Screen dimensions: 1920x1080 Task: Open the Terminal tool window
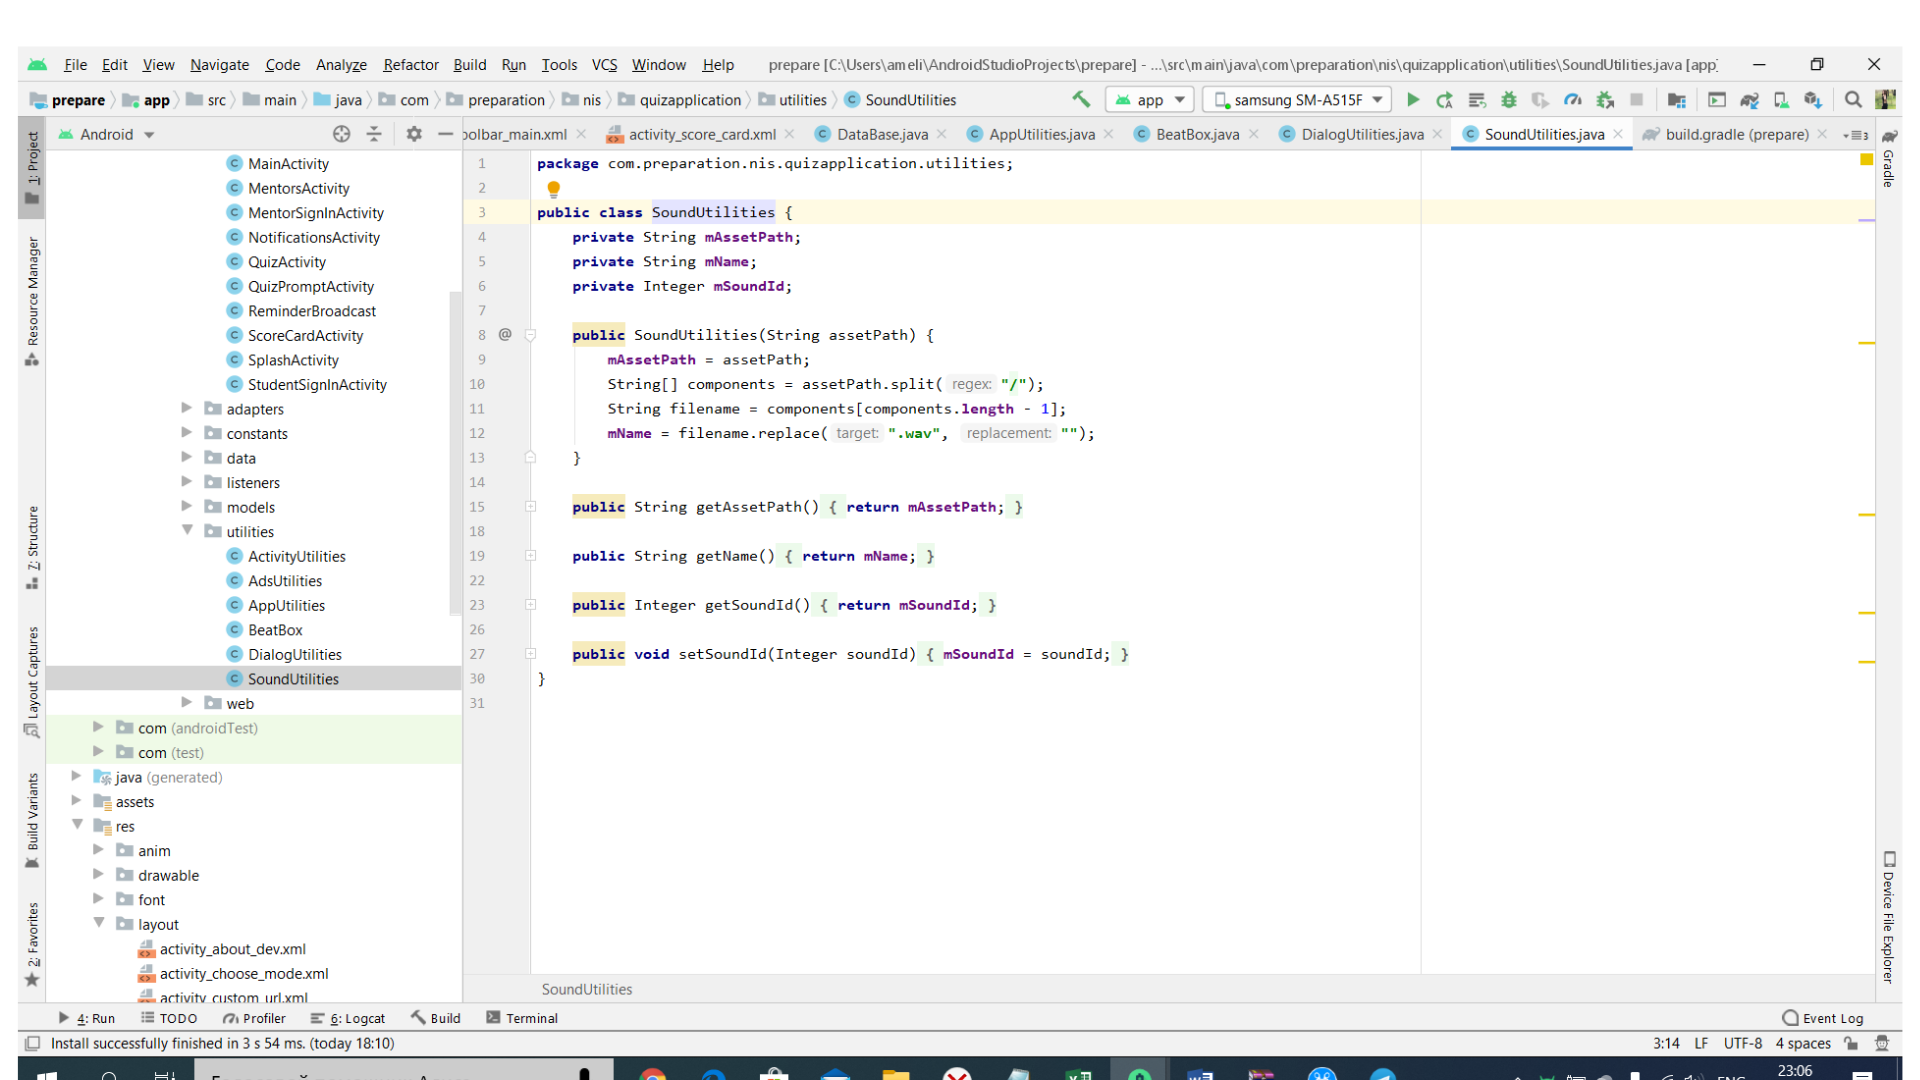click(x=522, y=1018)
